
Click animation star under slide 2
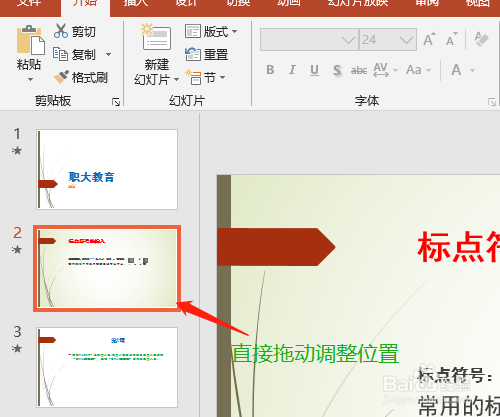[17, 249]
